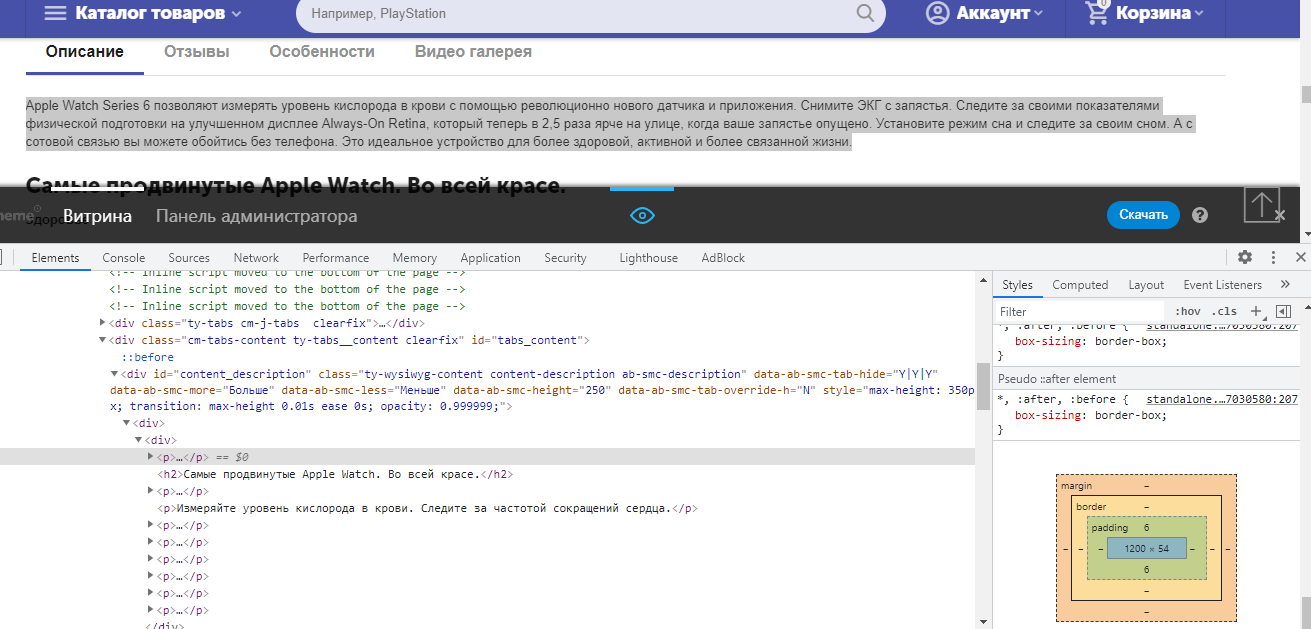
Task: Expand the Каталог товаров dropdown
Action: [x=236, y=14]
